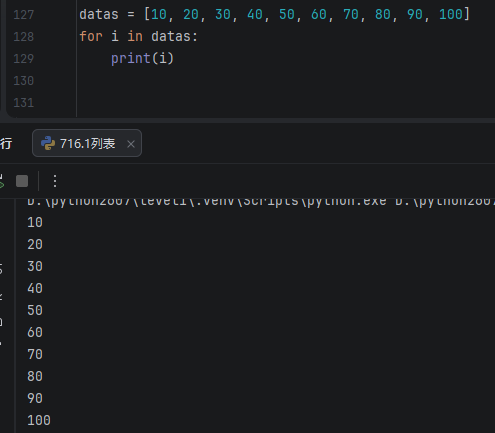Click line number 131 in the gutter
The width and height of the screenshot is (495, 433).
pyautogui.click(x=24, y=103)
